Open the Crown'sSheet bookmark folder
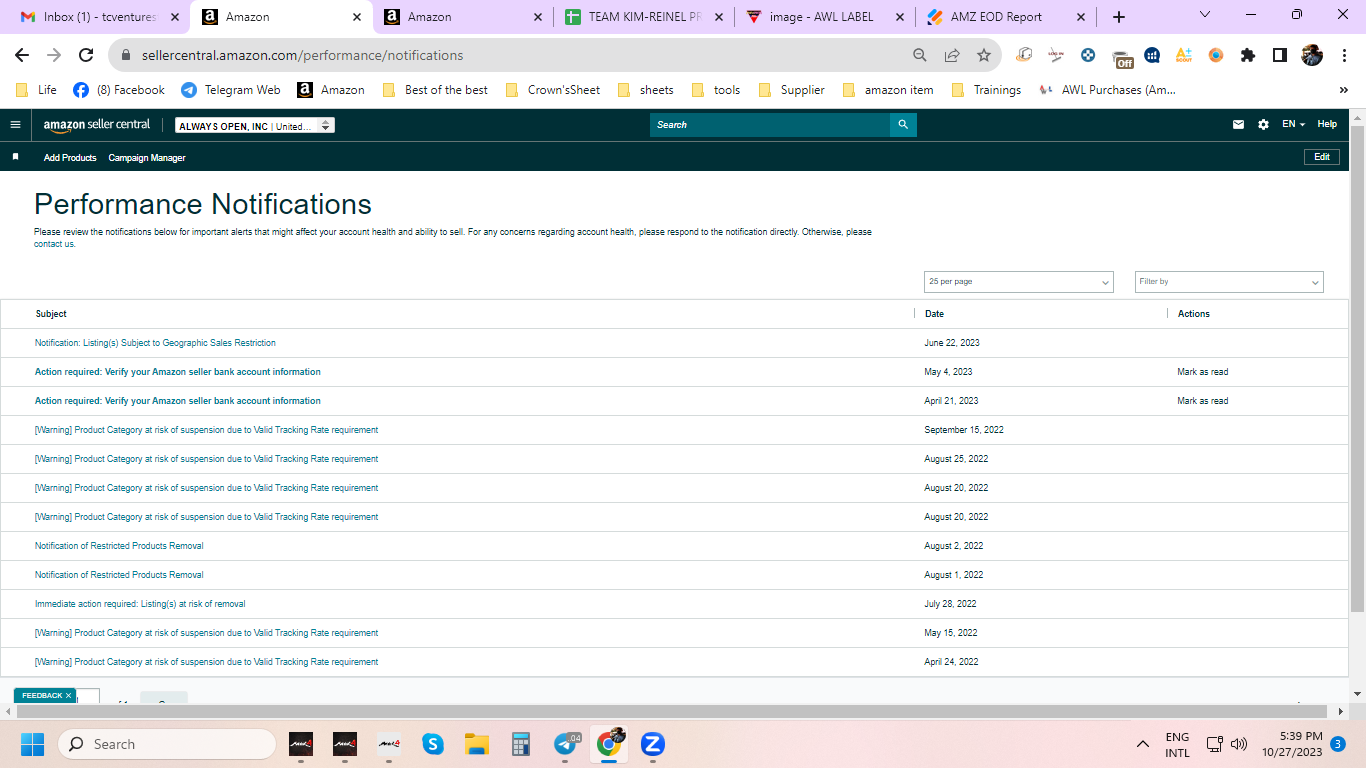 [553, 90]
